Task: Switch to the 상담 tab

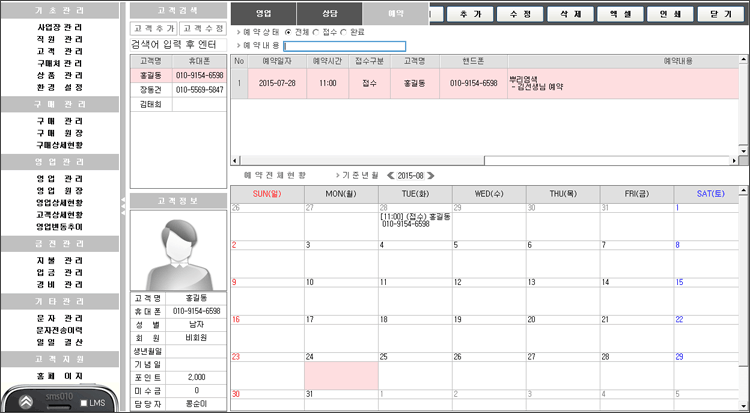Action: click(x=328, y=13)
